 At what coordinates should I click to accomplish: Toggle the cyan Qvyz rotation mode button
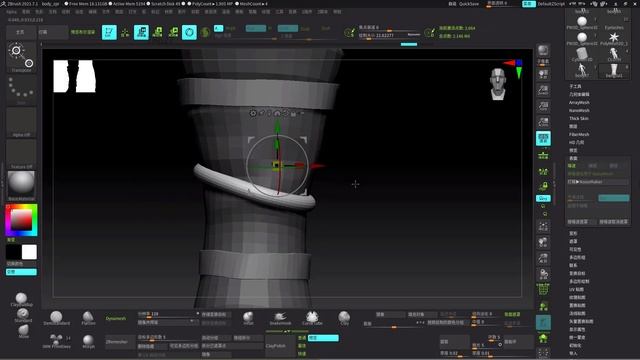pyautogui.click(x=543, y=198)
